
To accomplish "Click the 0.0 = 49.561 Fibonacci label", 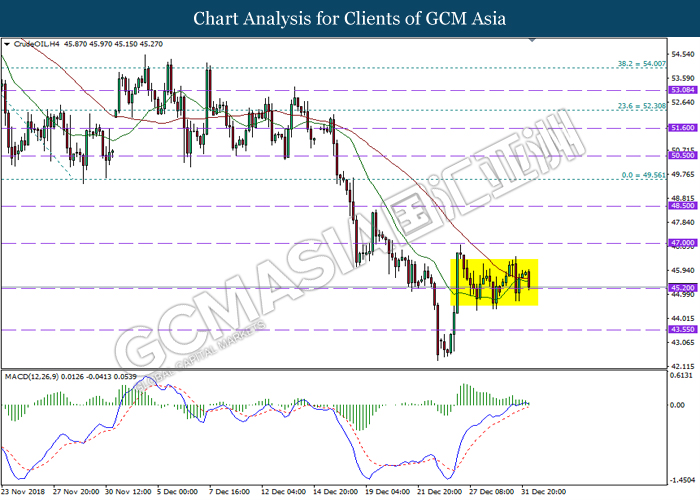I will coord(644,175).
